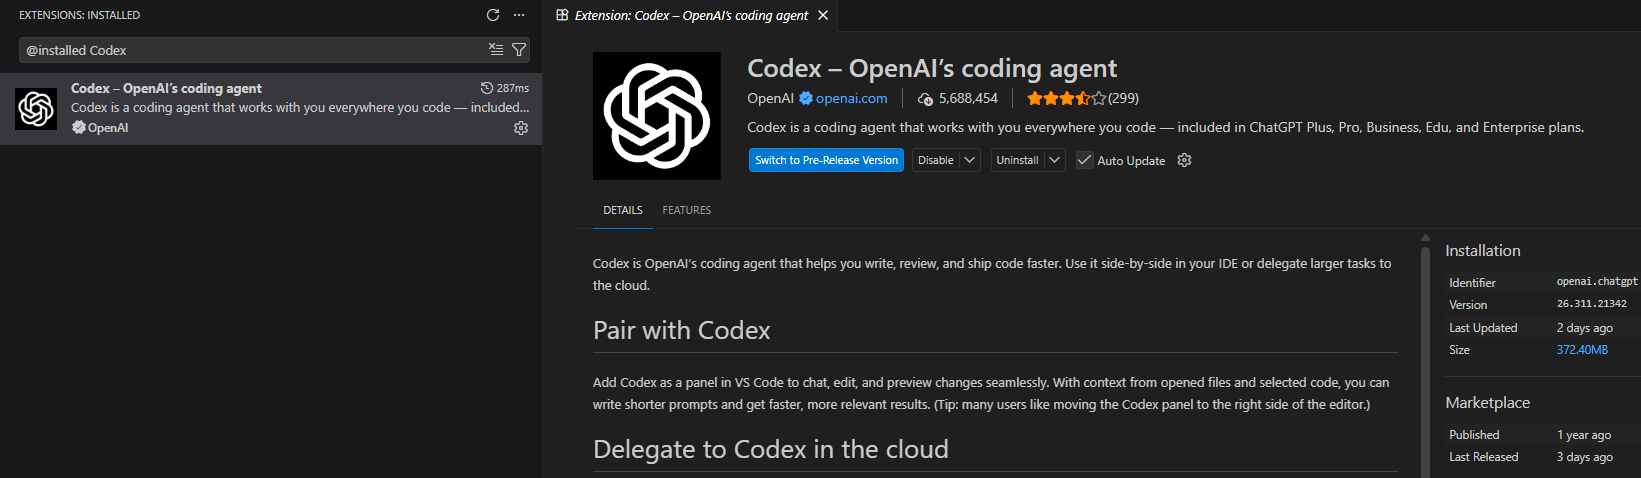The height and width of the screenshot is (478, 1641).
Task: Open the openai.com publisher link
Action: coord(851,98)
